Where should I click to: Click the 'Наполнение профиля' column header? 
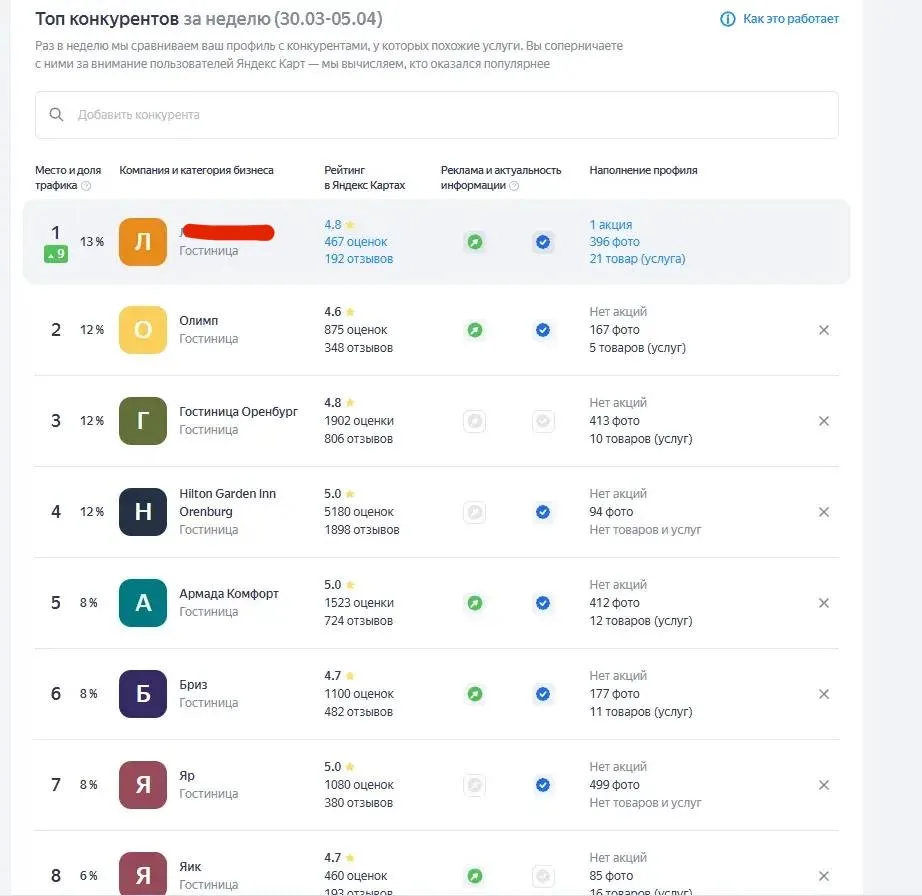(x=643, y=170)
